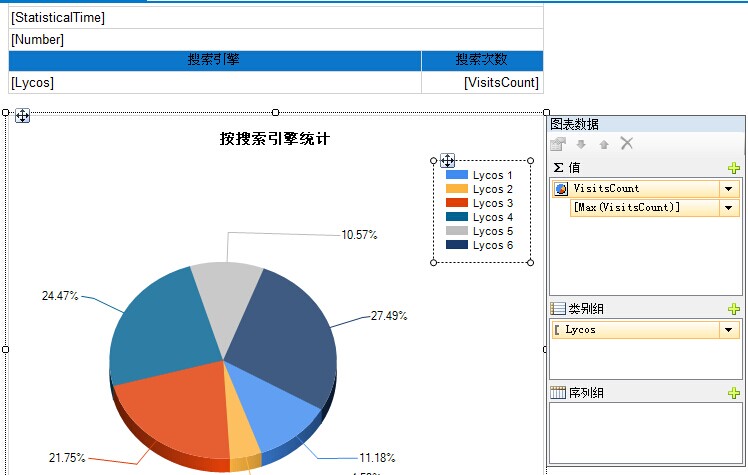Click the 类别组 category group icon

click(x=558, y=309)
